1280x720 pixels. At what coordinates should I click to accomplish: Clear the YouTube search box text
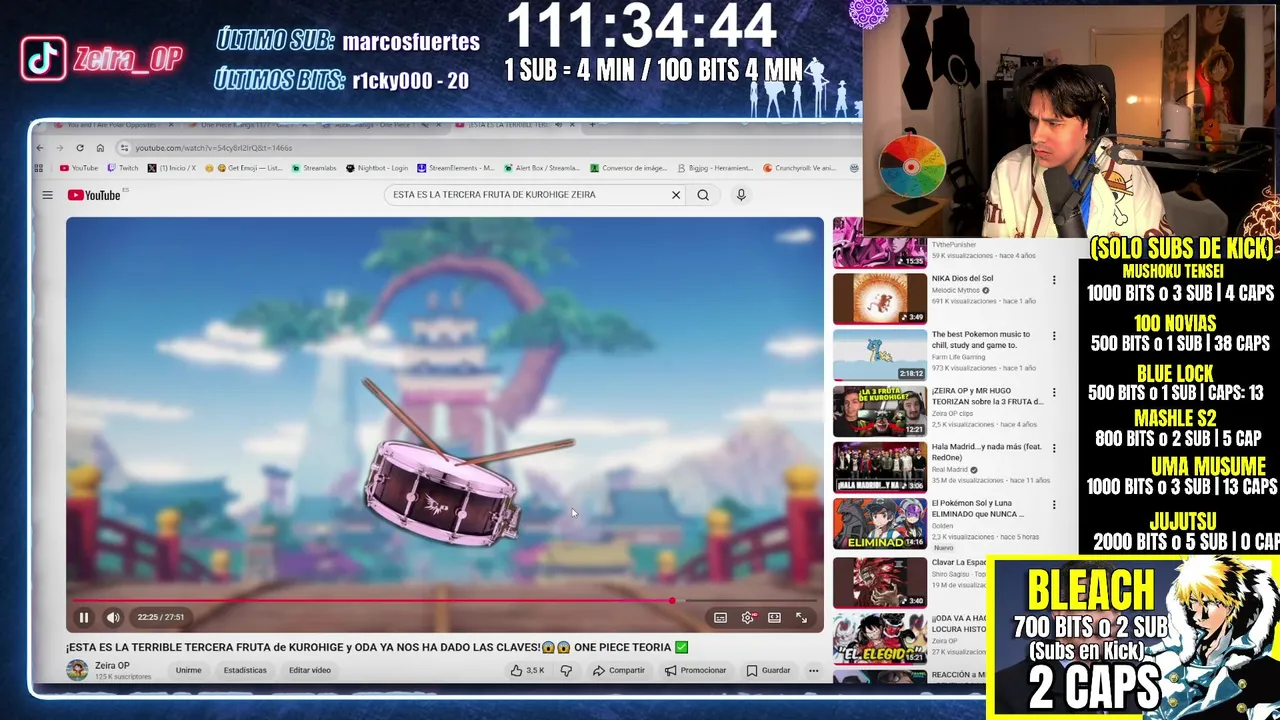click(x=676, y=195)
